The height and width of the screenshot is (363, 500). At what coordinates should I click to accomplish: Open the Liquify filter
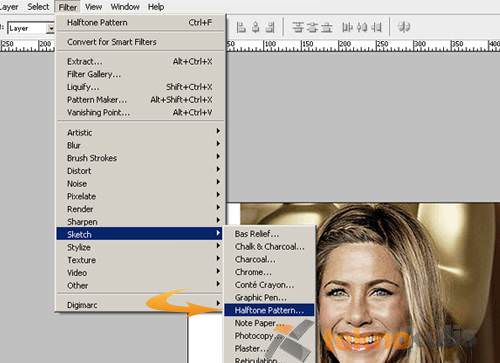[140, 87]
